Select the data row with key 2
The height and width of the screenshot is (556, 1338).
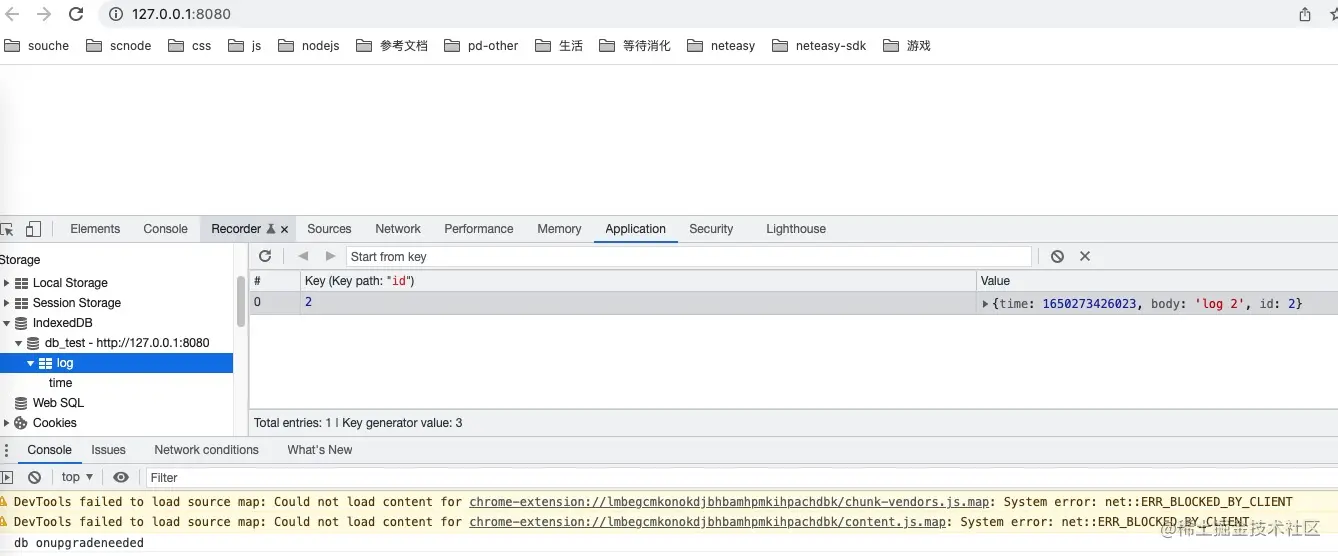(x=793, y=303)
